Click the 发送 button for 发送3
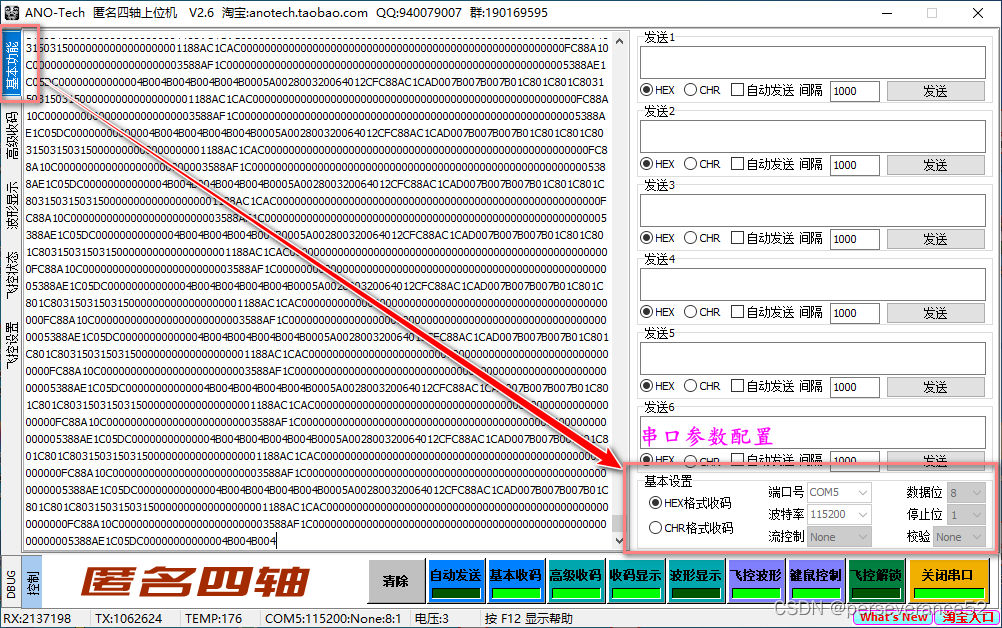Image resolution: width=1002 pixels, height=628 pixels. [936, 239]
